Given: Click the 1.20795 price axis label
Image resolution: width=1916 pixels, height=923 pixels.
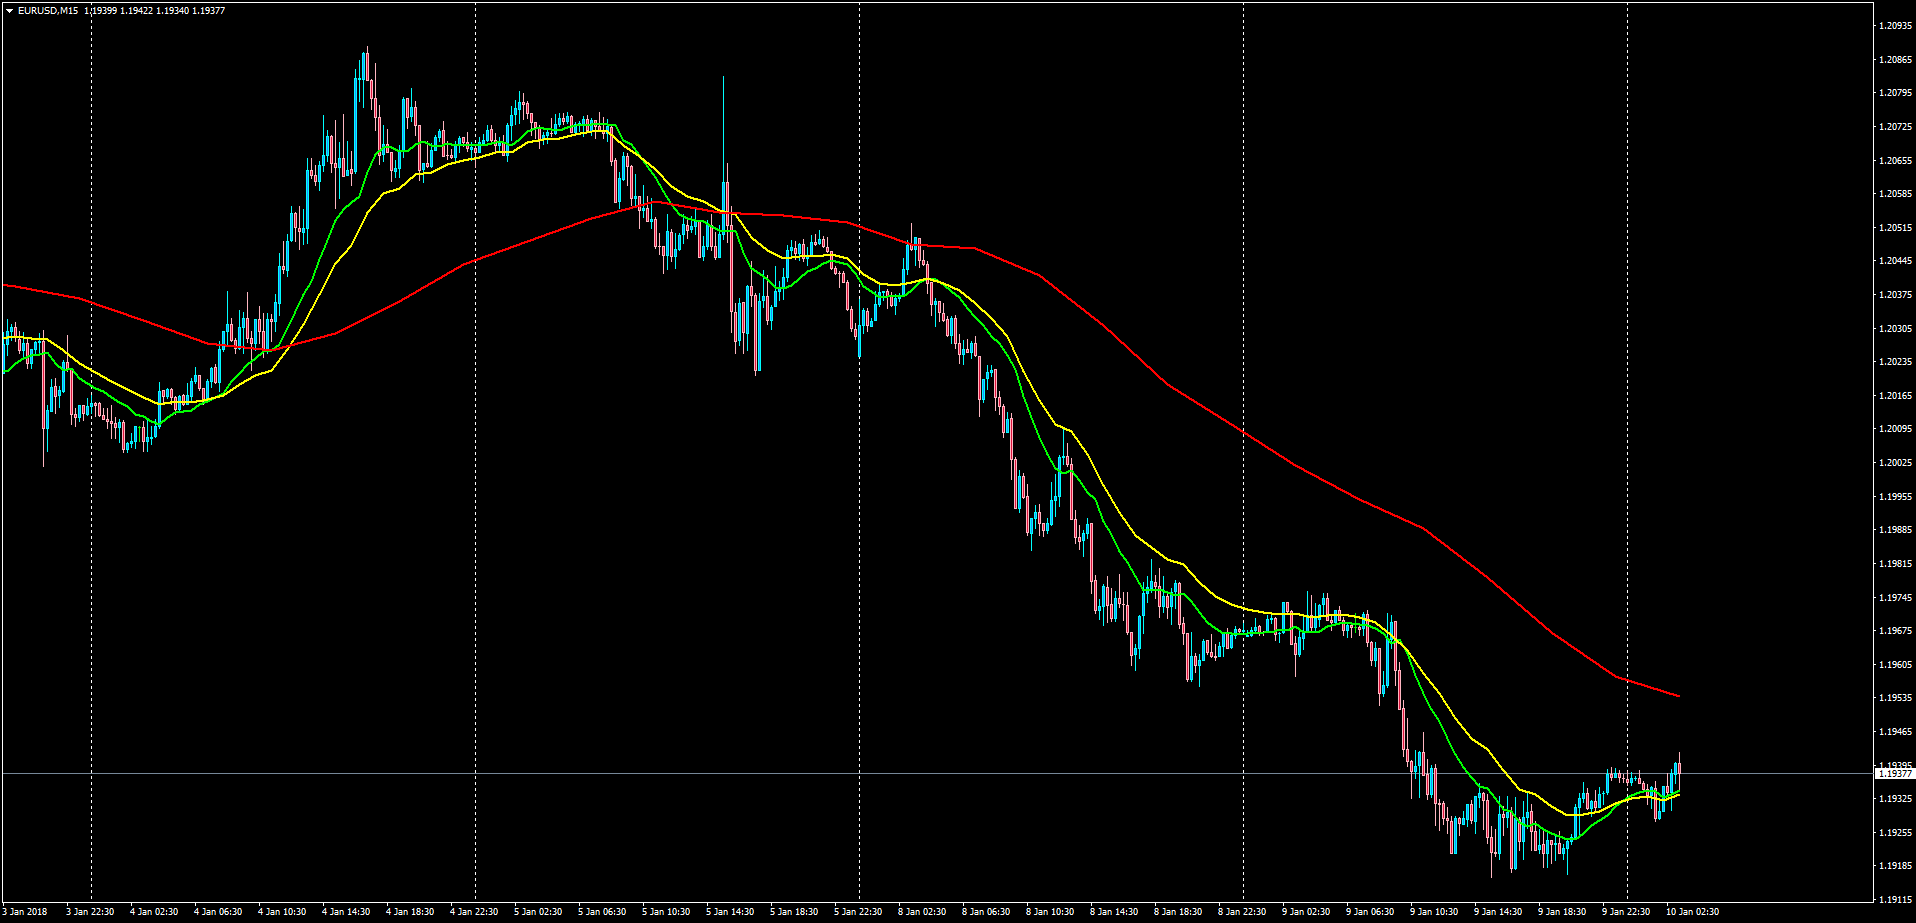Looking at the screenshot, I should pos(1896,93).
